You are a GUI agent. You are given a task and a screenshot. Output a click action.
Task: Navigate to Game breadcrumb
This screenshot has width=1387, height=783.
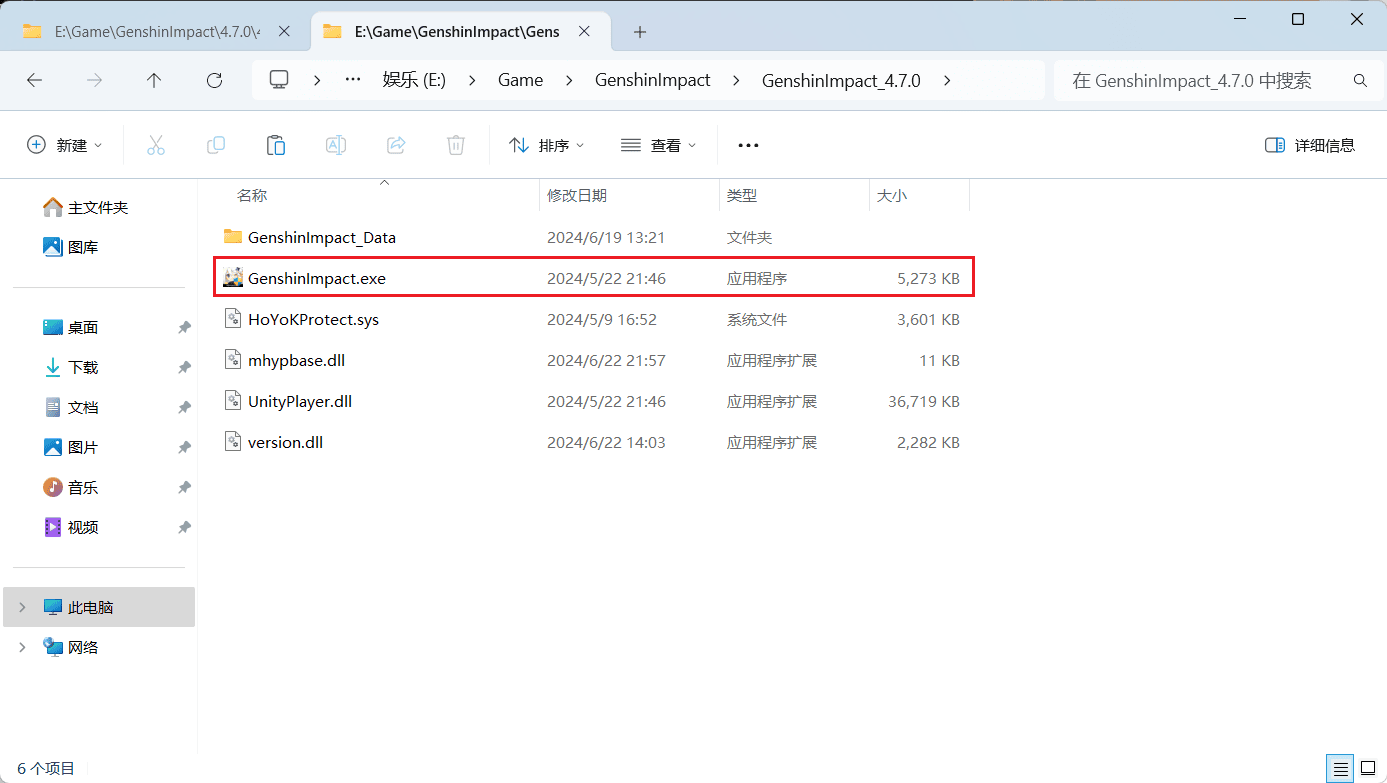click(x=521, y=80)
